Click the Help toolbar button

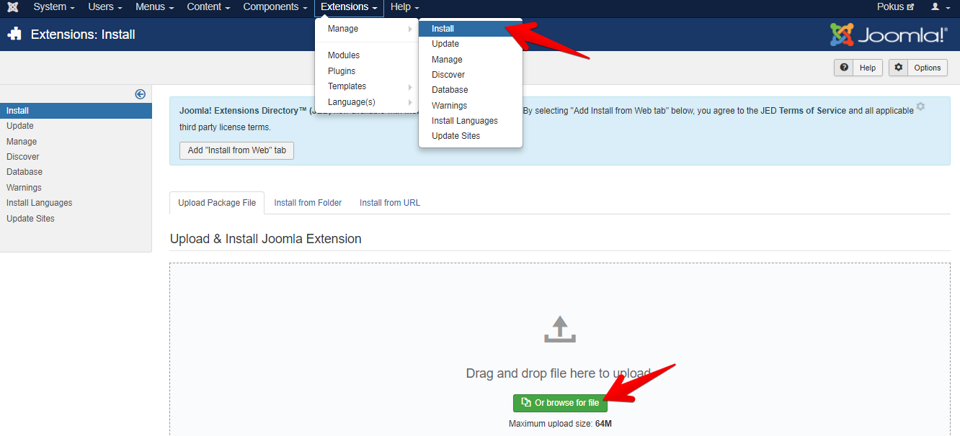pos(858,68)
